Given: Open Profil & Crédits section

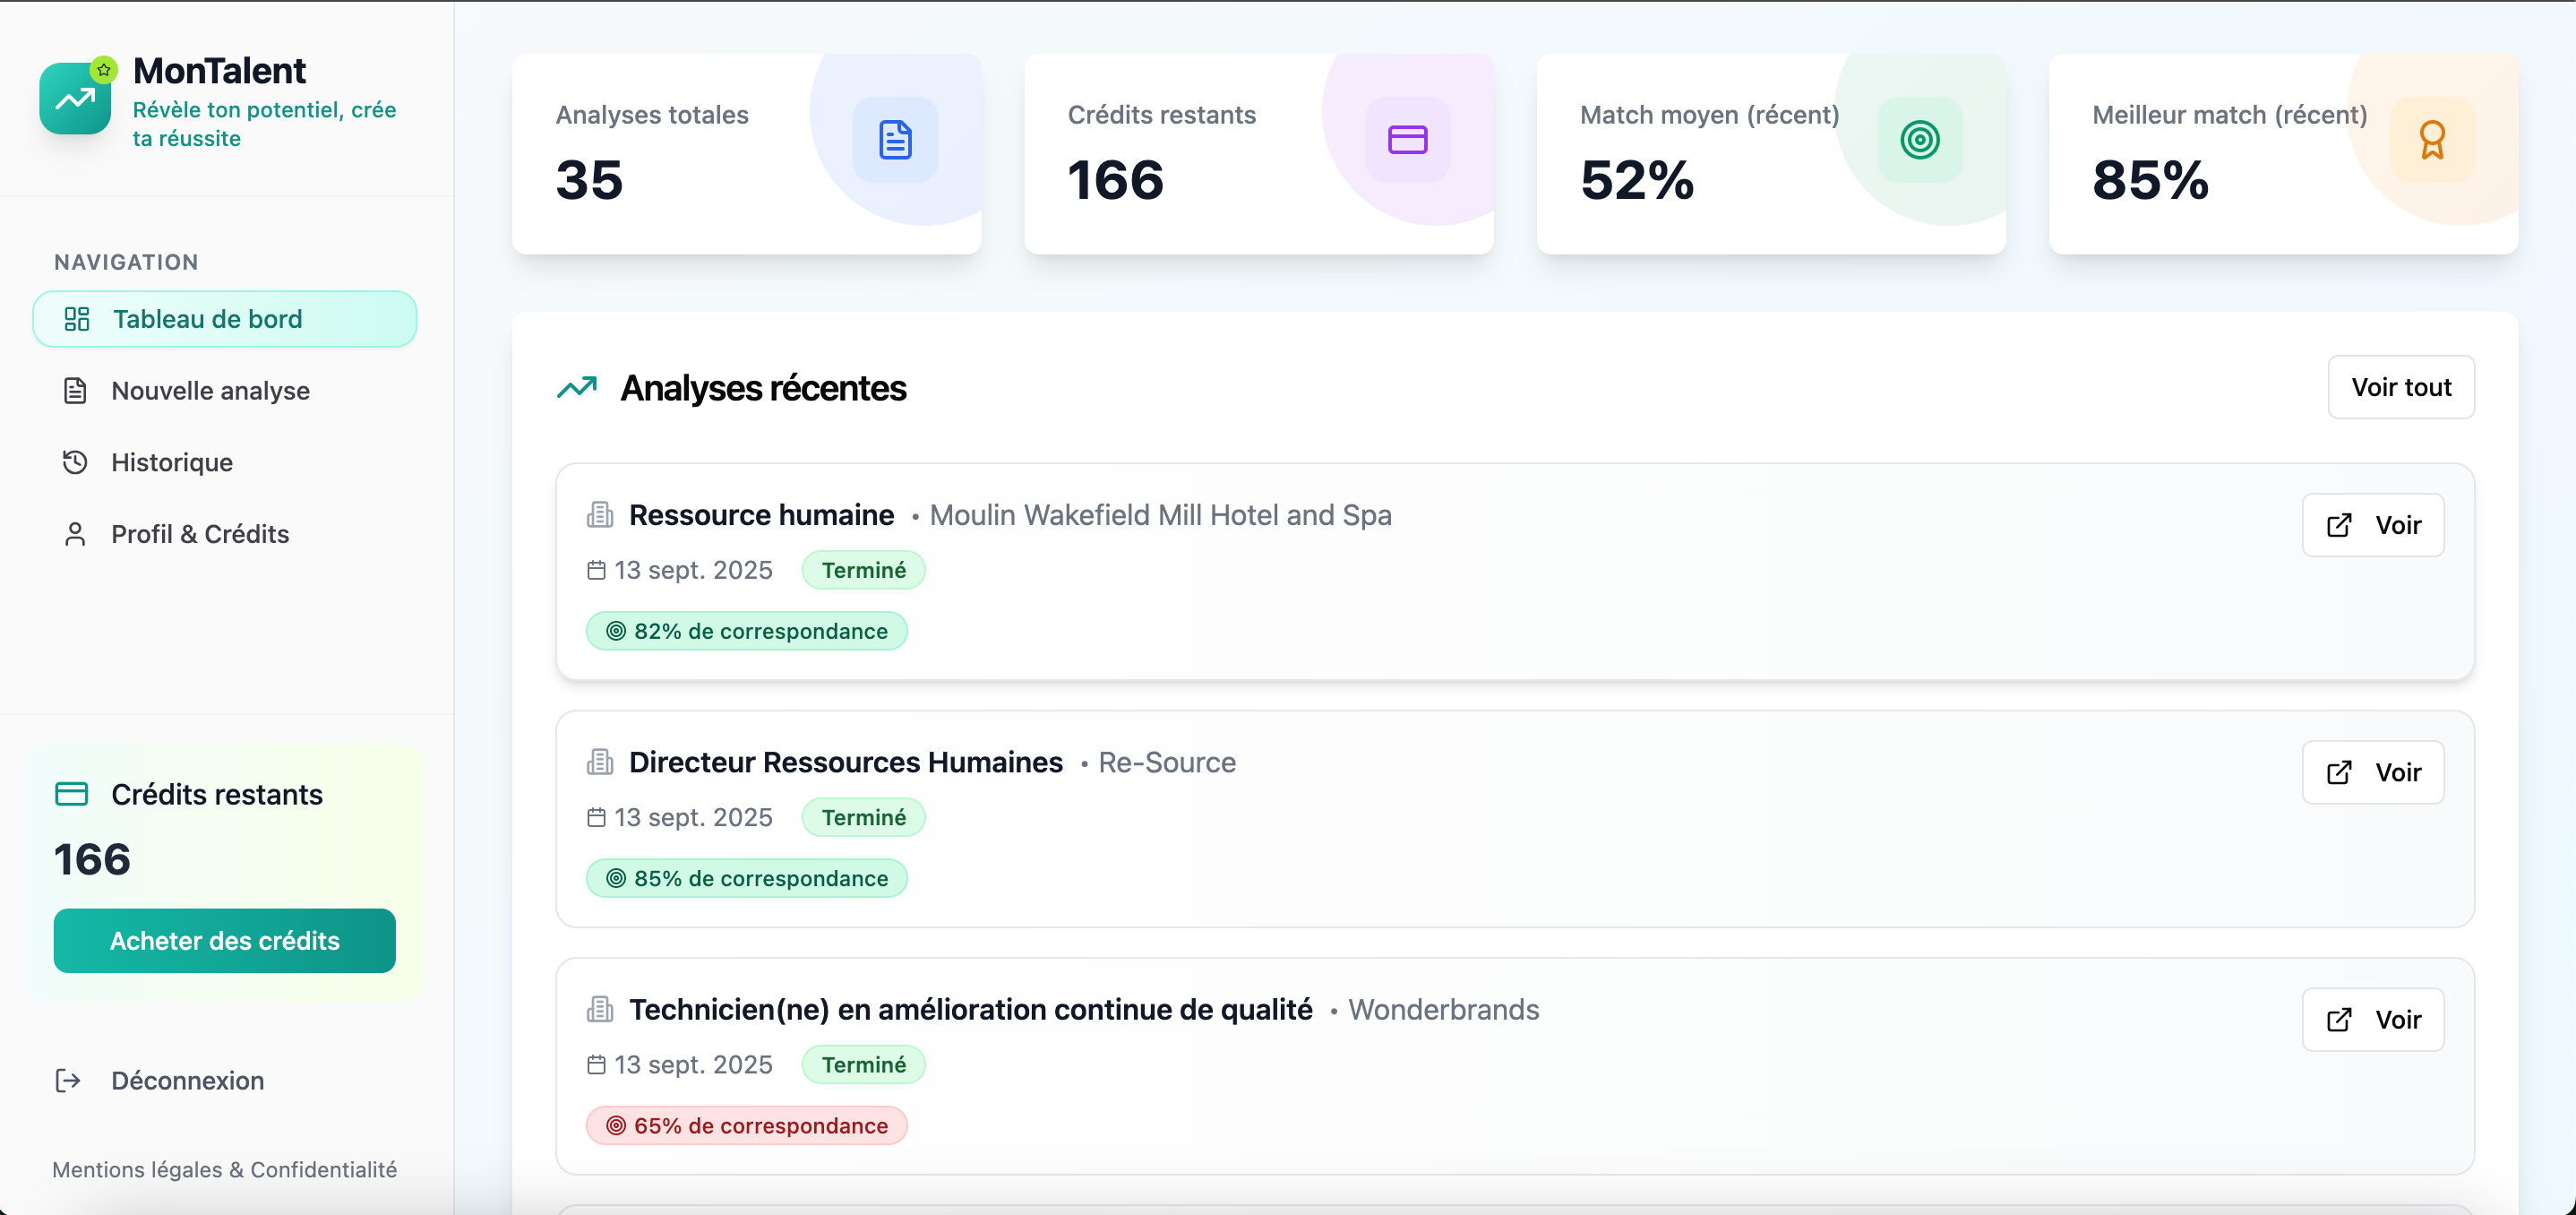Looking at the screenshot, I should [225, 534].
